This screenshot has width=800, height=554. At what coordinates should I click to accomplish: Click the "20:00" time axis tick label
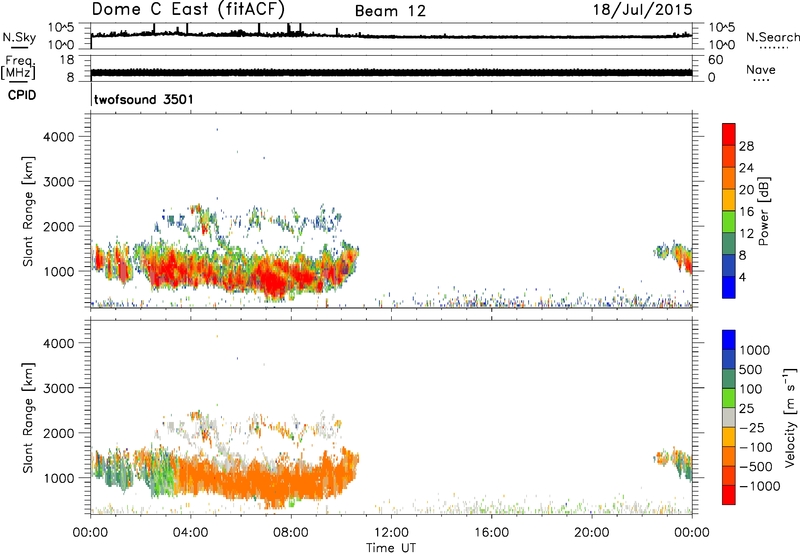point(592,533)
